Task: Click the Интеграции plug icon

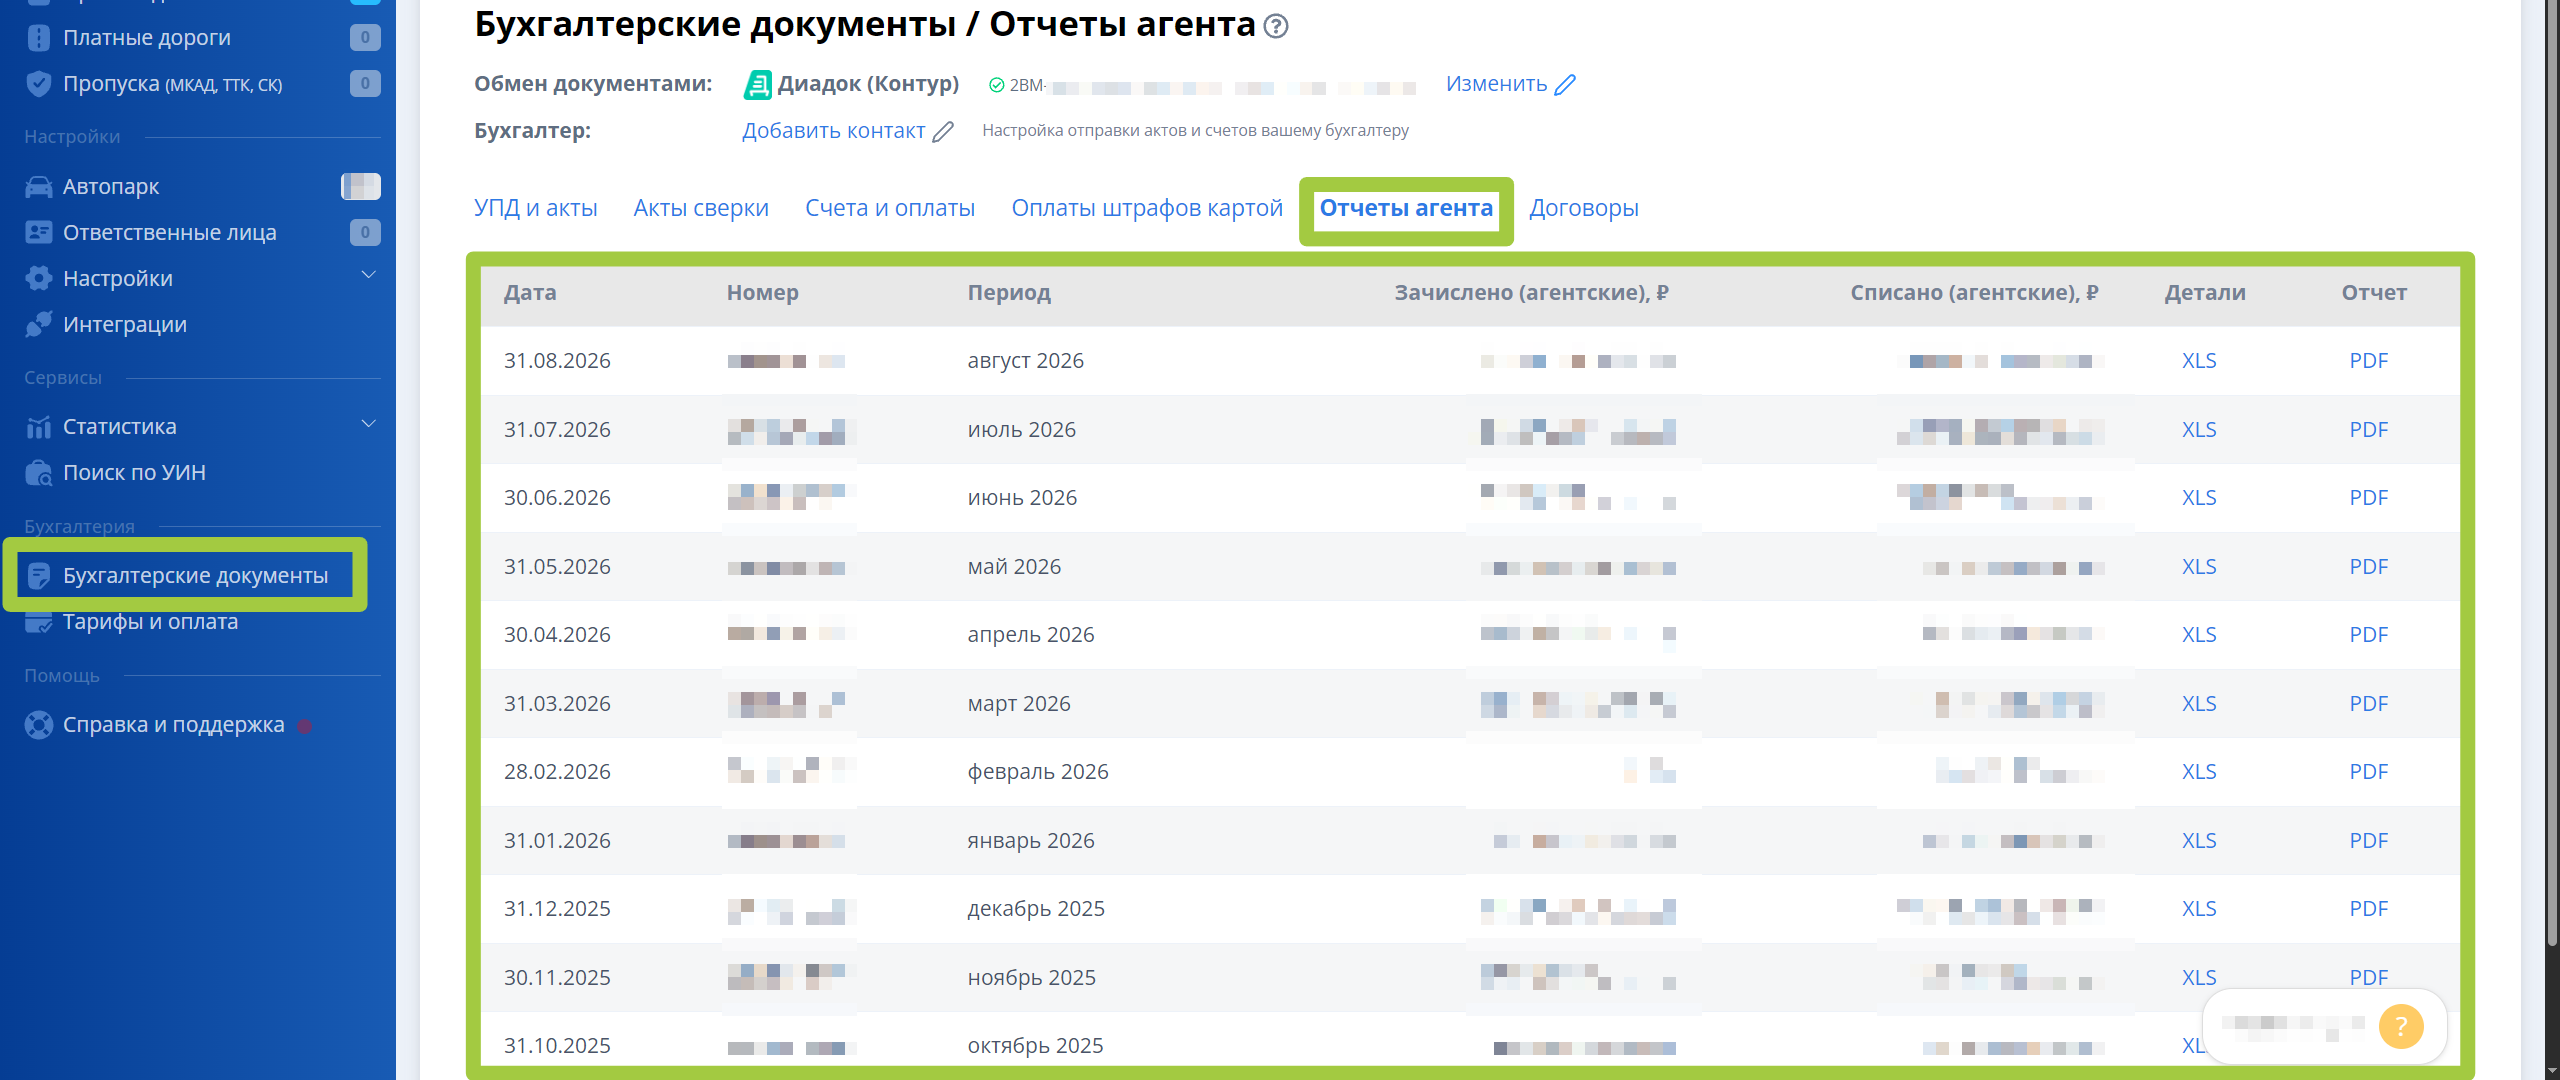Action: click(x=38, y=325)
